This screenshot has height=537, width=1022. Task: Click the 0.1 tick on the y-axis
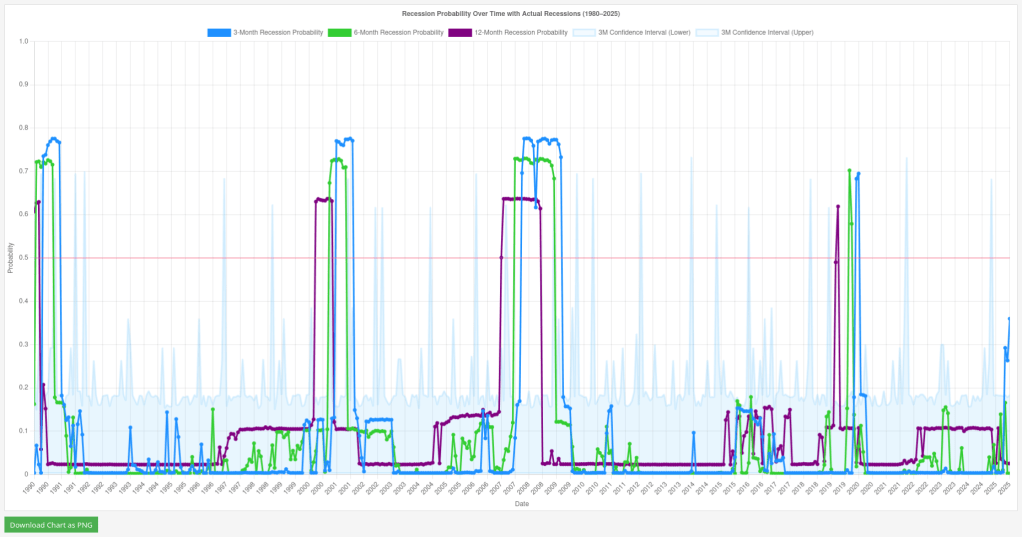pos(24,431)
